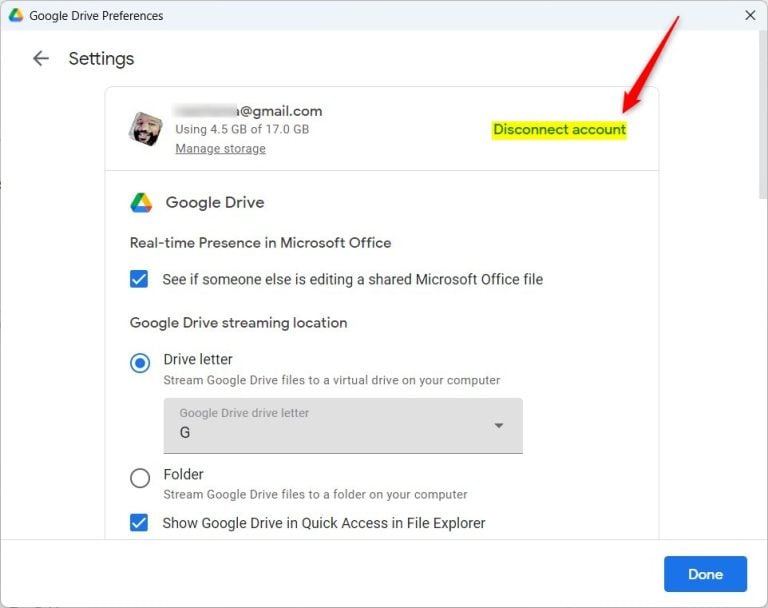The image size is (768, 608).
Task: Click the Google Drive icon in title bar
Action: coord(15,15)
